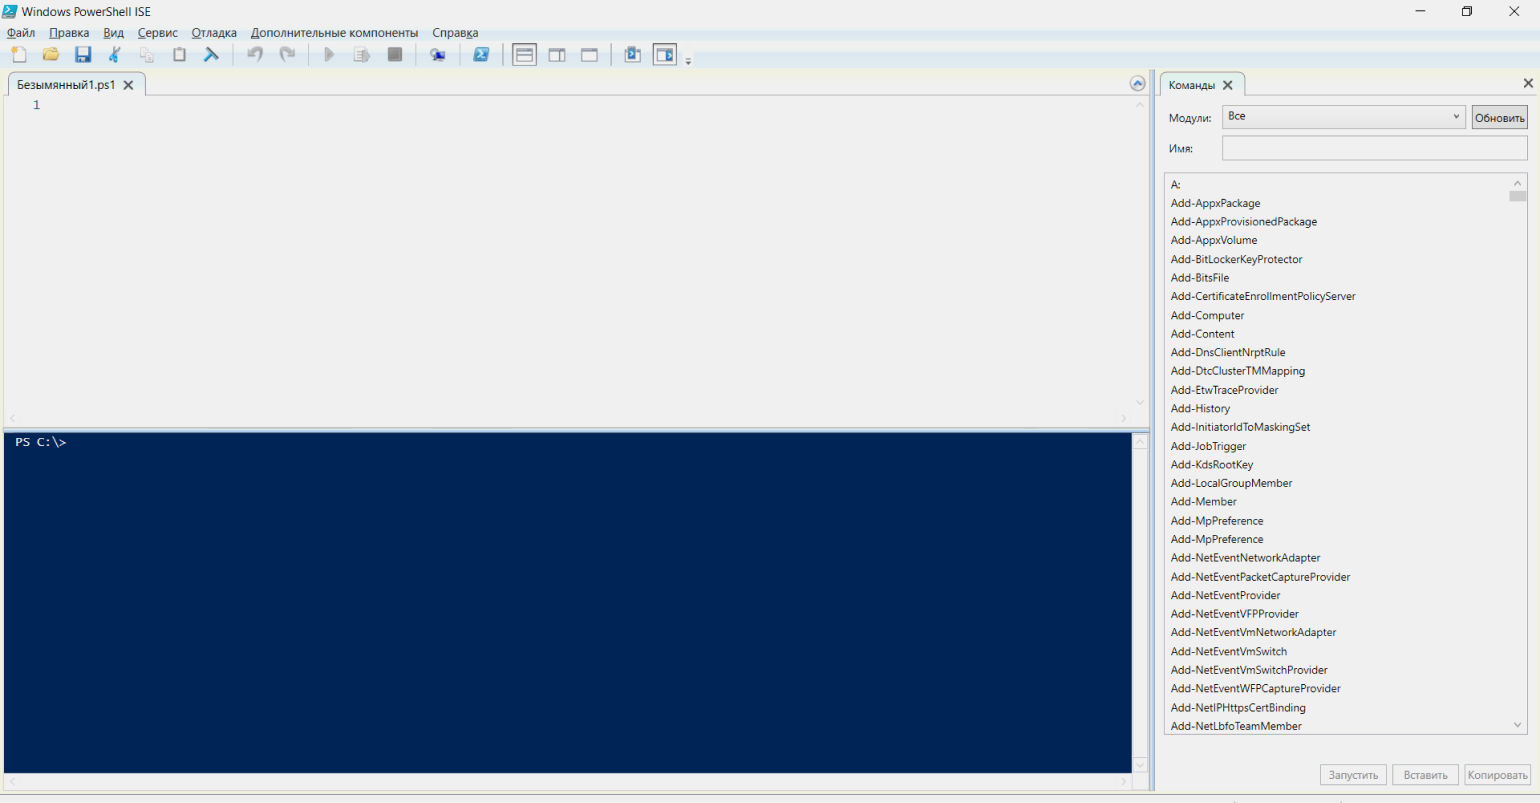Show script pane on top layout

pyautogui.click(x=524, y=55)
